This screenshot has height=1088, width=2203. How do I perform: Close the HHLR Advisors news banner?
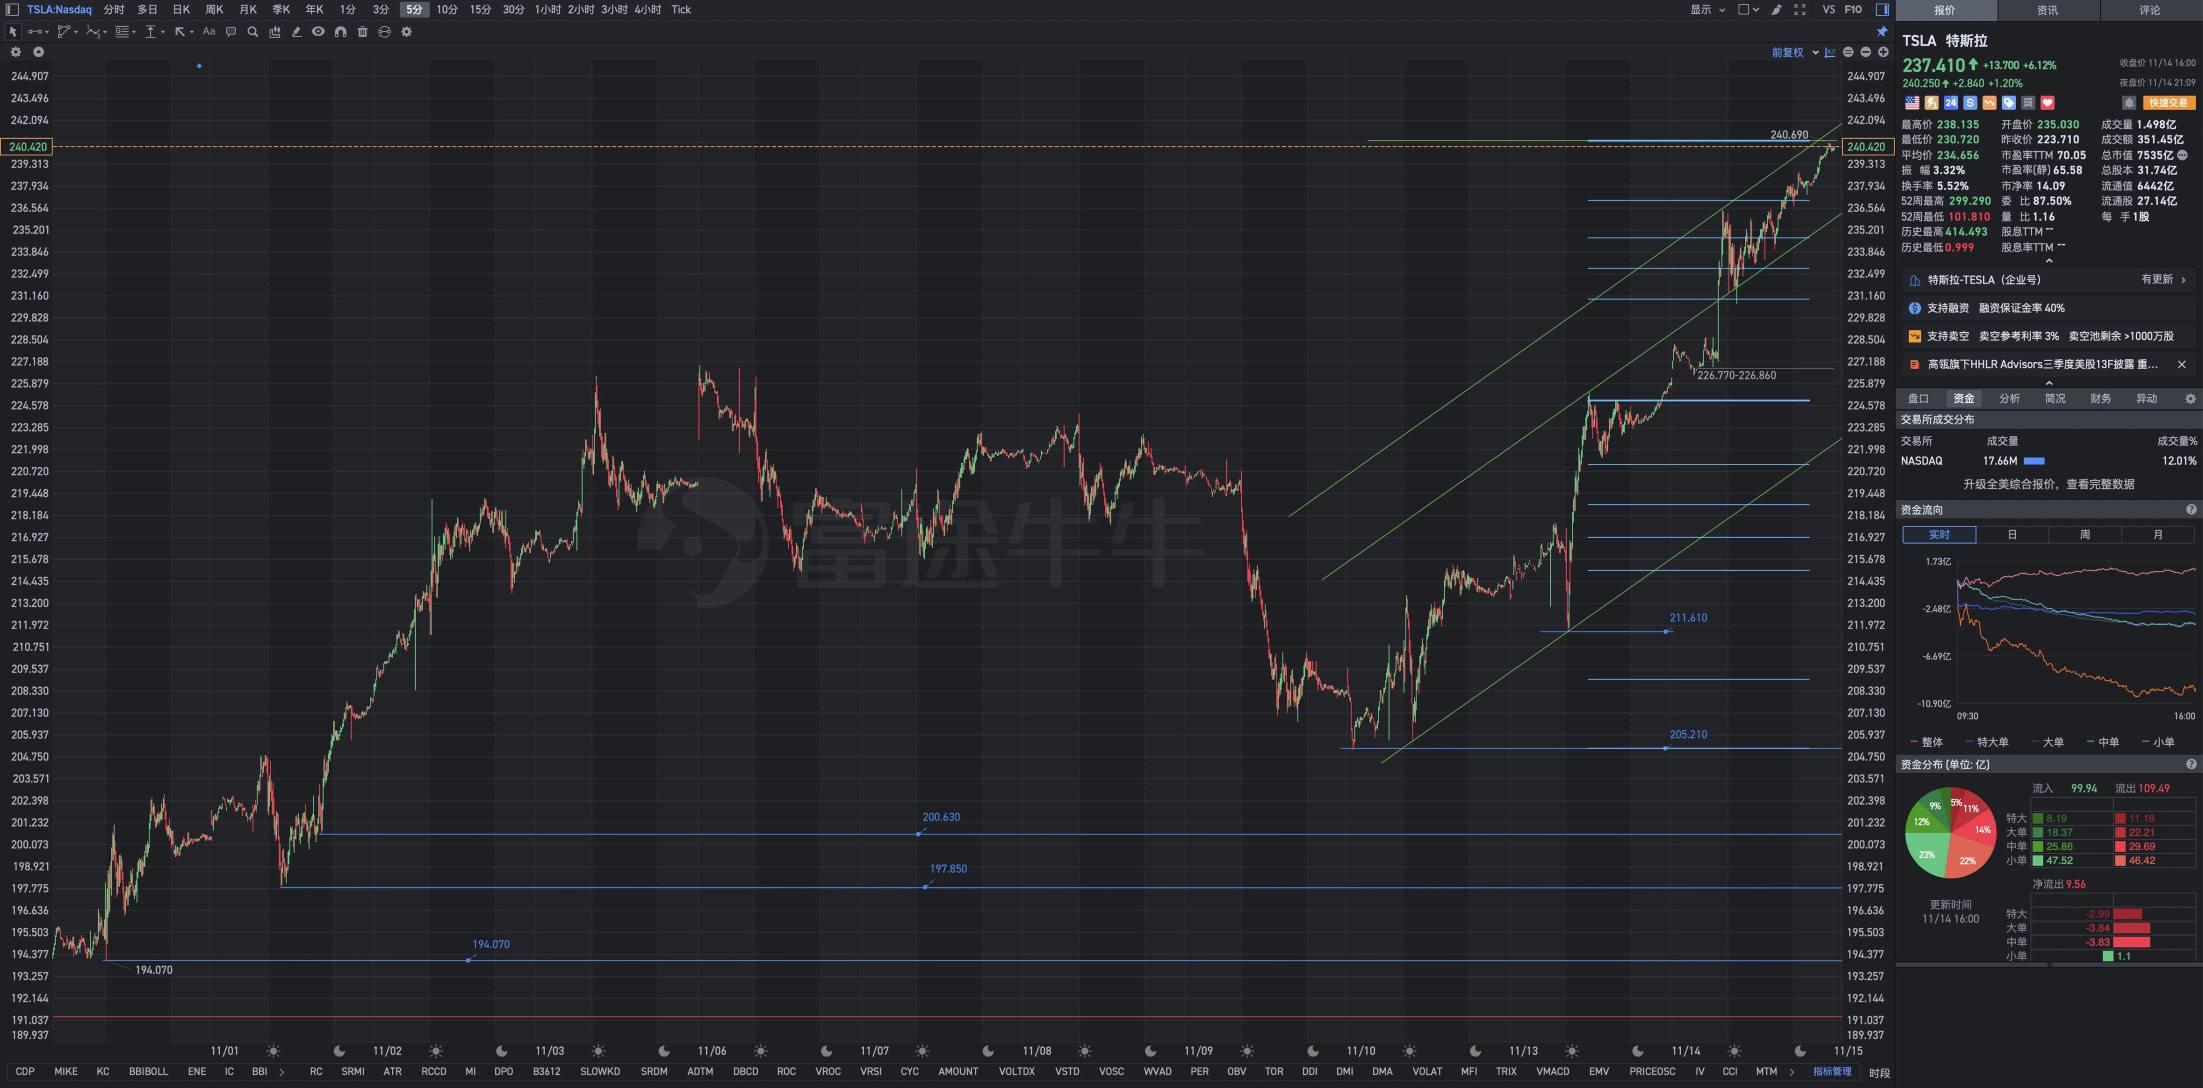[2182, 364]
